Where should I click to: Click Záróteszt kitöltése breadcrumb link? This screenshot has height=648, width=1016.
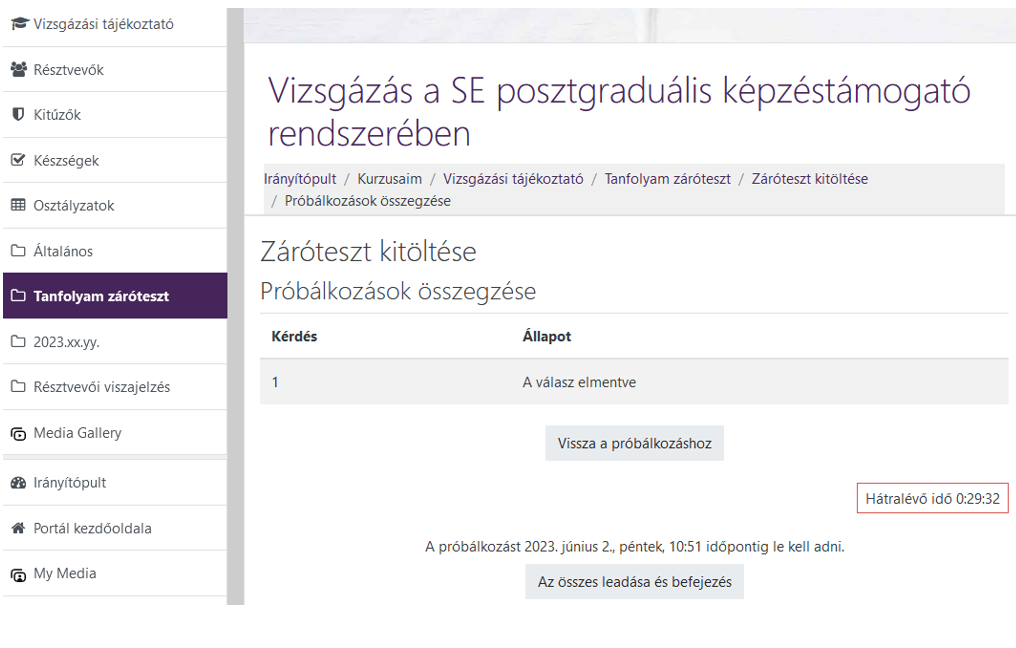pos(809,179)
